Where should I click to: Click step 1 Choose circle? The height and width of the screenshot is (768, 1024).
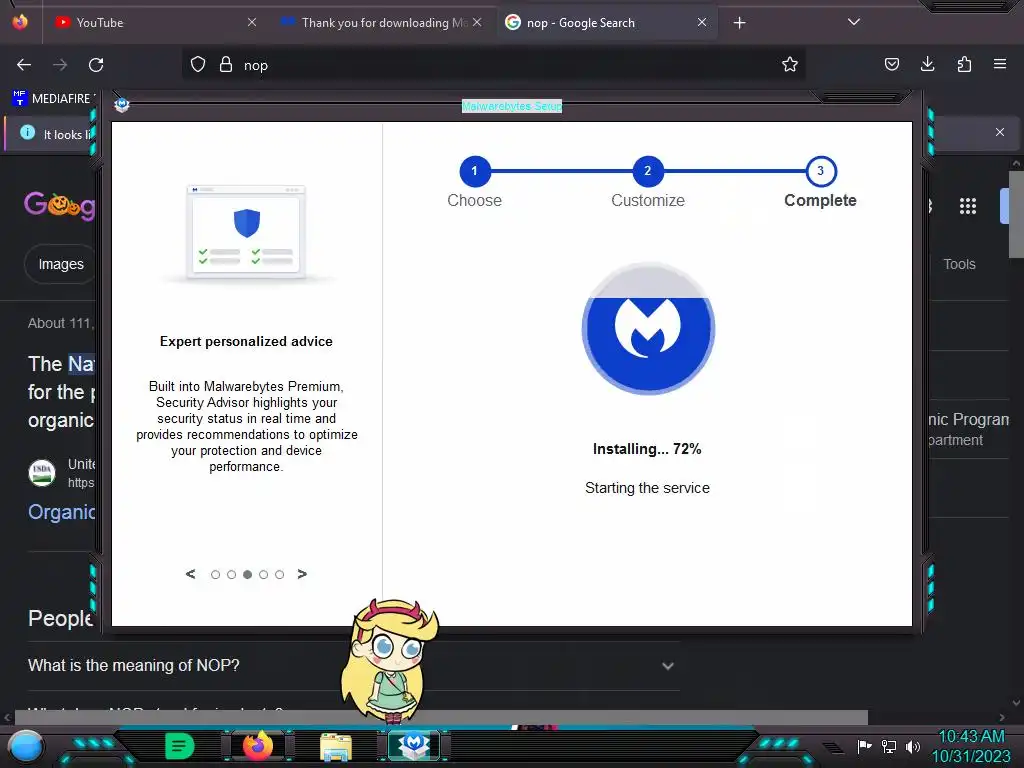point(475,171)
